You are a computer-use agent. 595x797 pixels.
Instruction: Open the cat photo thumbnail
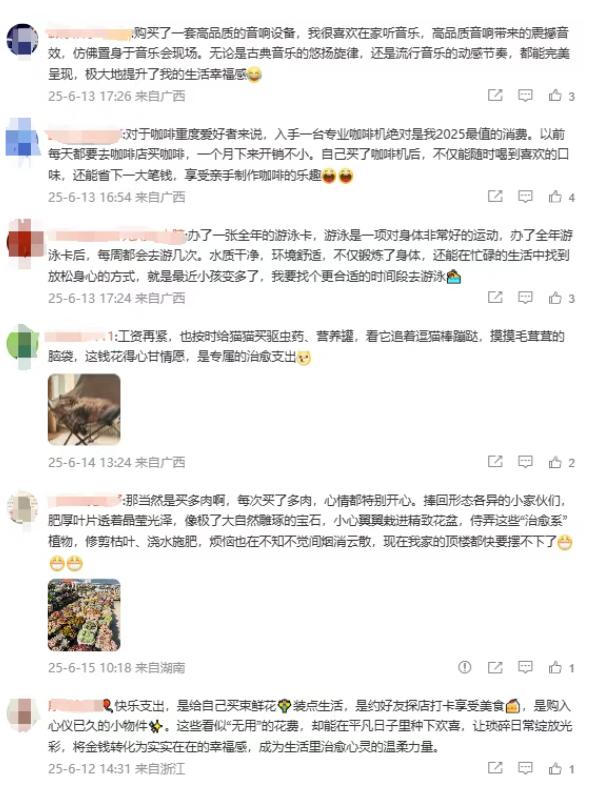pyautogui.click(x=84, y=410)
